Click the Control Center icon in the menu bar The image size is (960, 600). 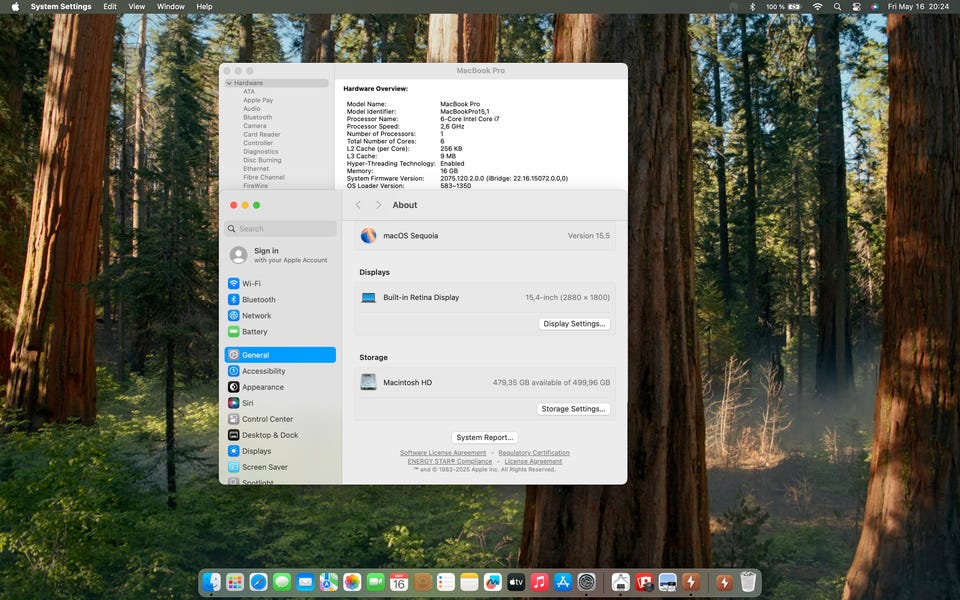point(856,7)
